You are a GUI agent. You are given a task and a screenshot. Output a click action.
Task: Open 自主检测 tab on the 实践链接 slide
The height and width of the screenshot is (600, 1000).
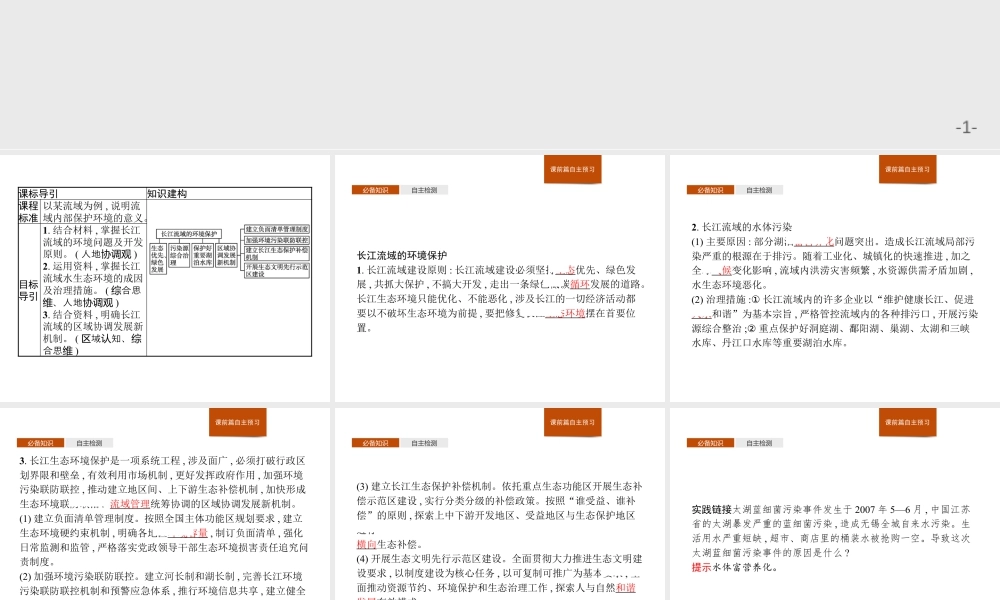pos(759,443)
